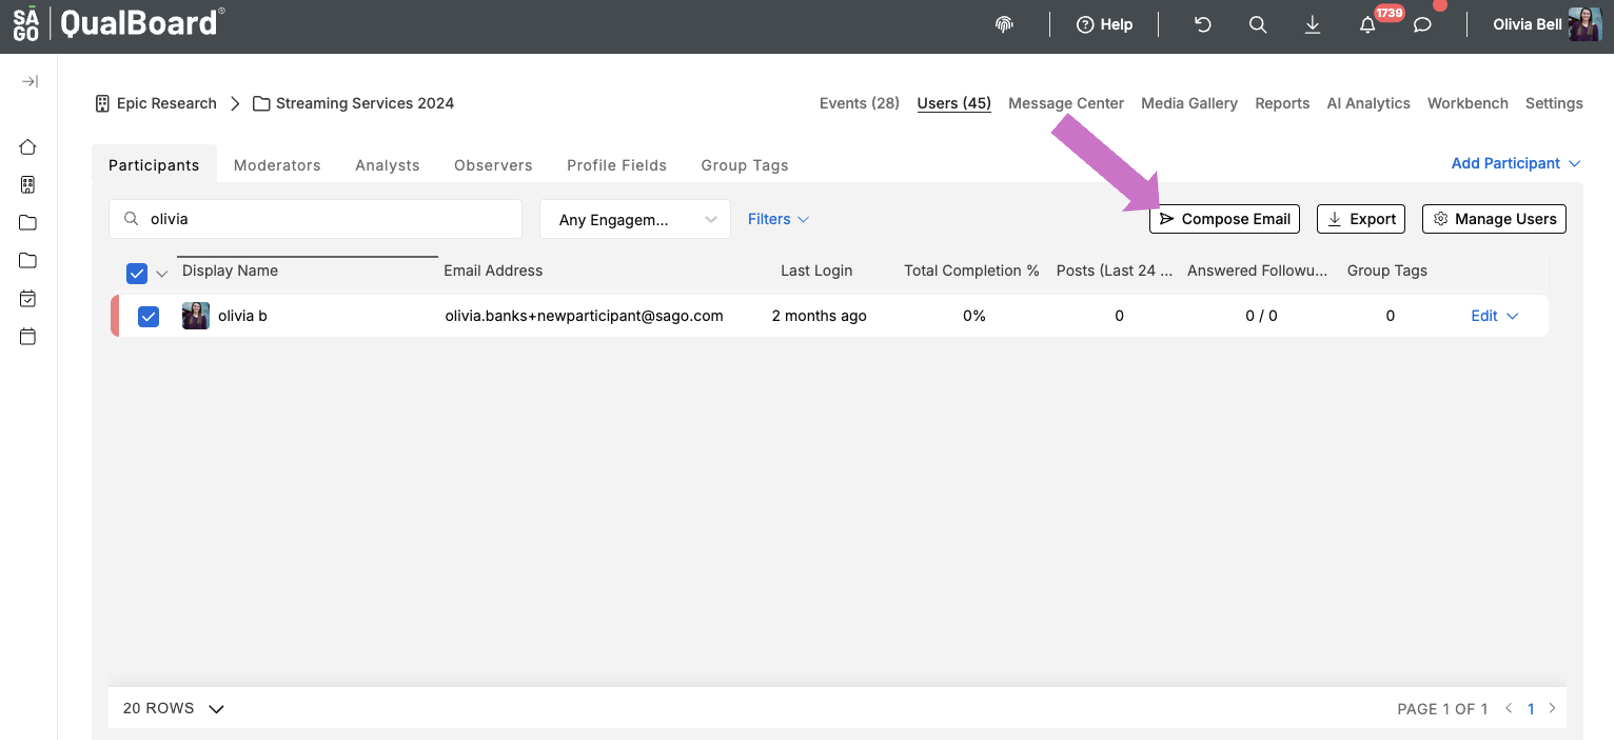Screen dimensions: 1614x740
Task: Go to previous page arrow in pagination
Action: (x=1509, y=708)
